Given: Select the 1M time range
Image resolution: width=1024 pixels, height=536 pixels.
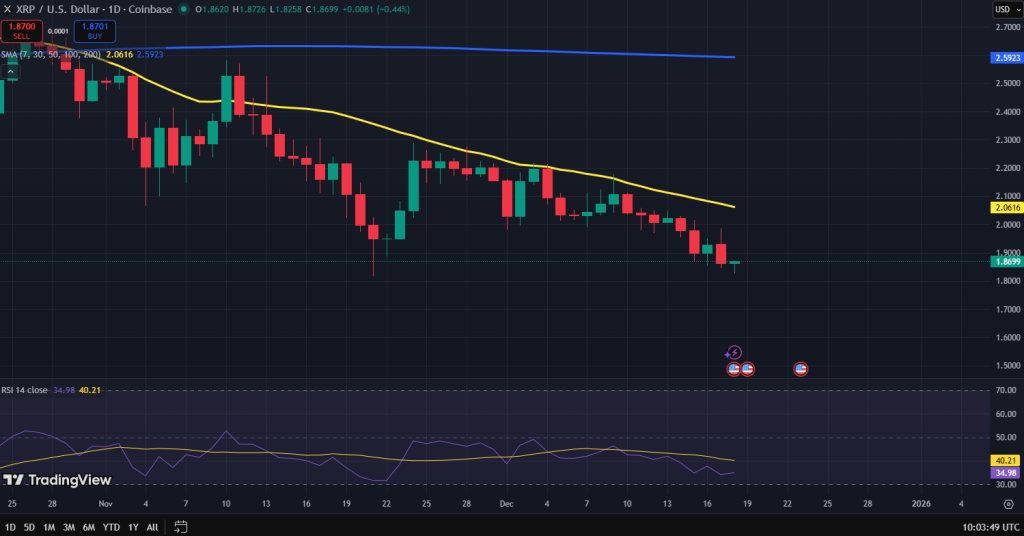Looking at the screenshot, I should pyautogui.click(x=49, y=527).
